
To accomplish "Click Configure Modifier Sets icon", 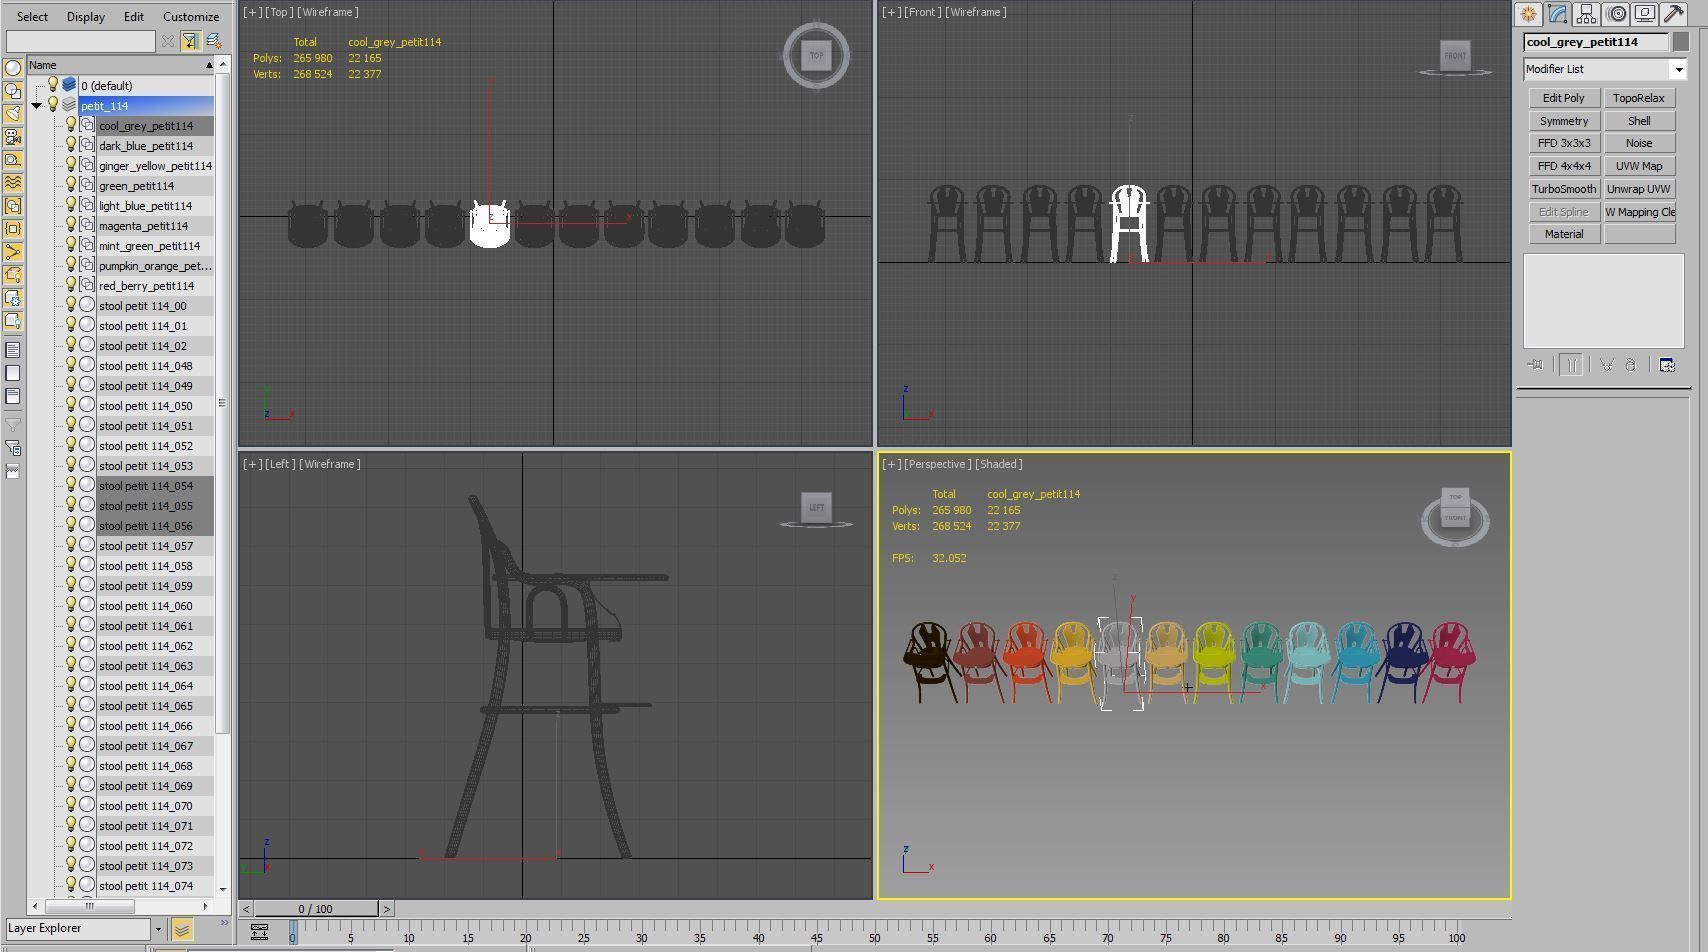I will pyautogui.click(x=1667, y=365).
